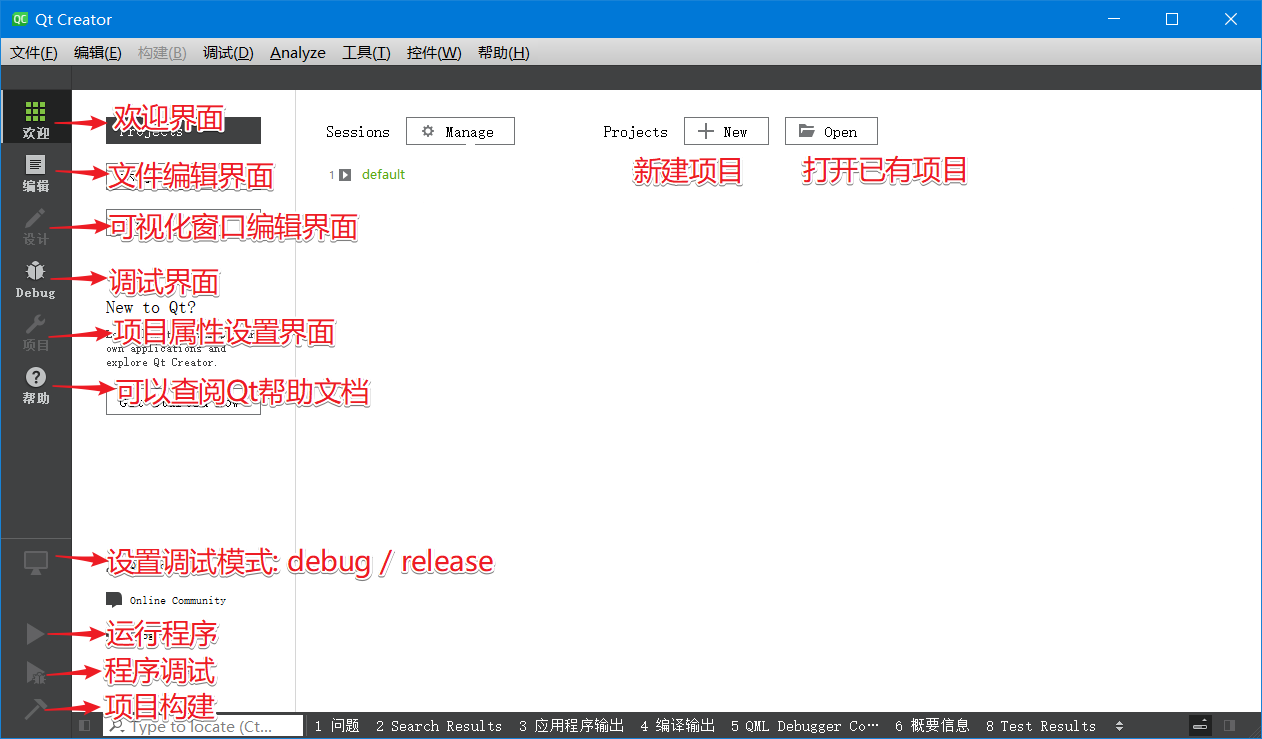The height and width of the screenshot is (739, 1262).
Task: Click the Start Debugging run icon
Action: click(35, 672)
